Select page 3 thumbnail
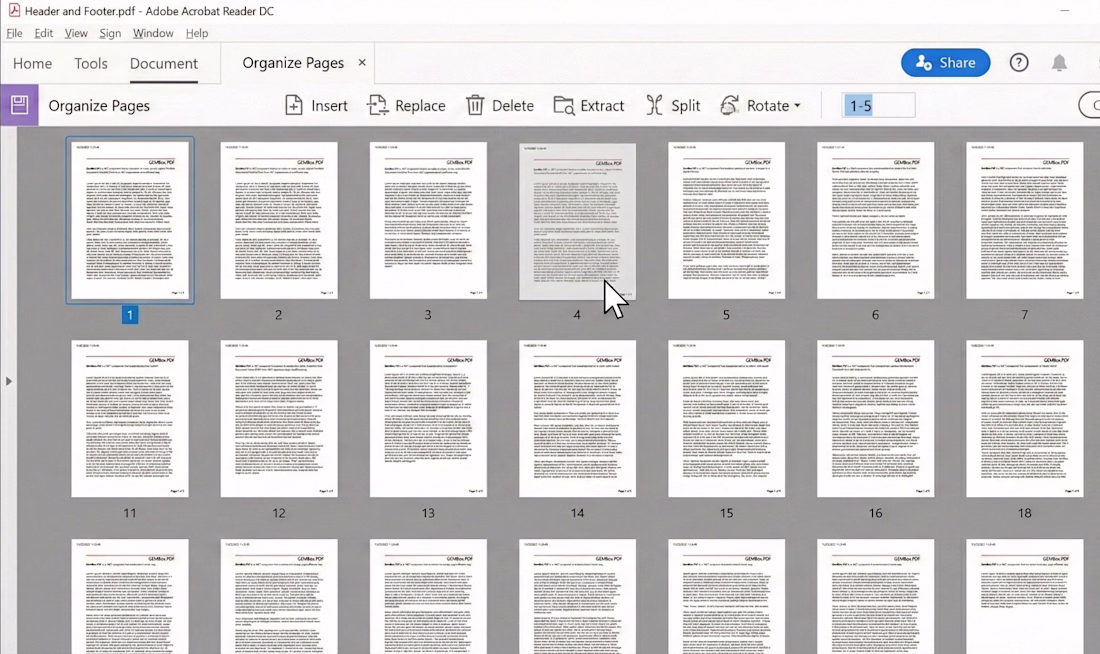 click(x=428, y=220)
